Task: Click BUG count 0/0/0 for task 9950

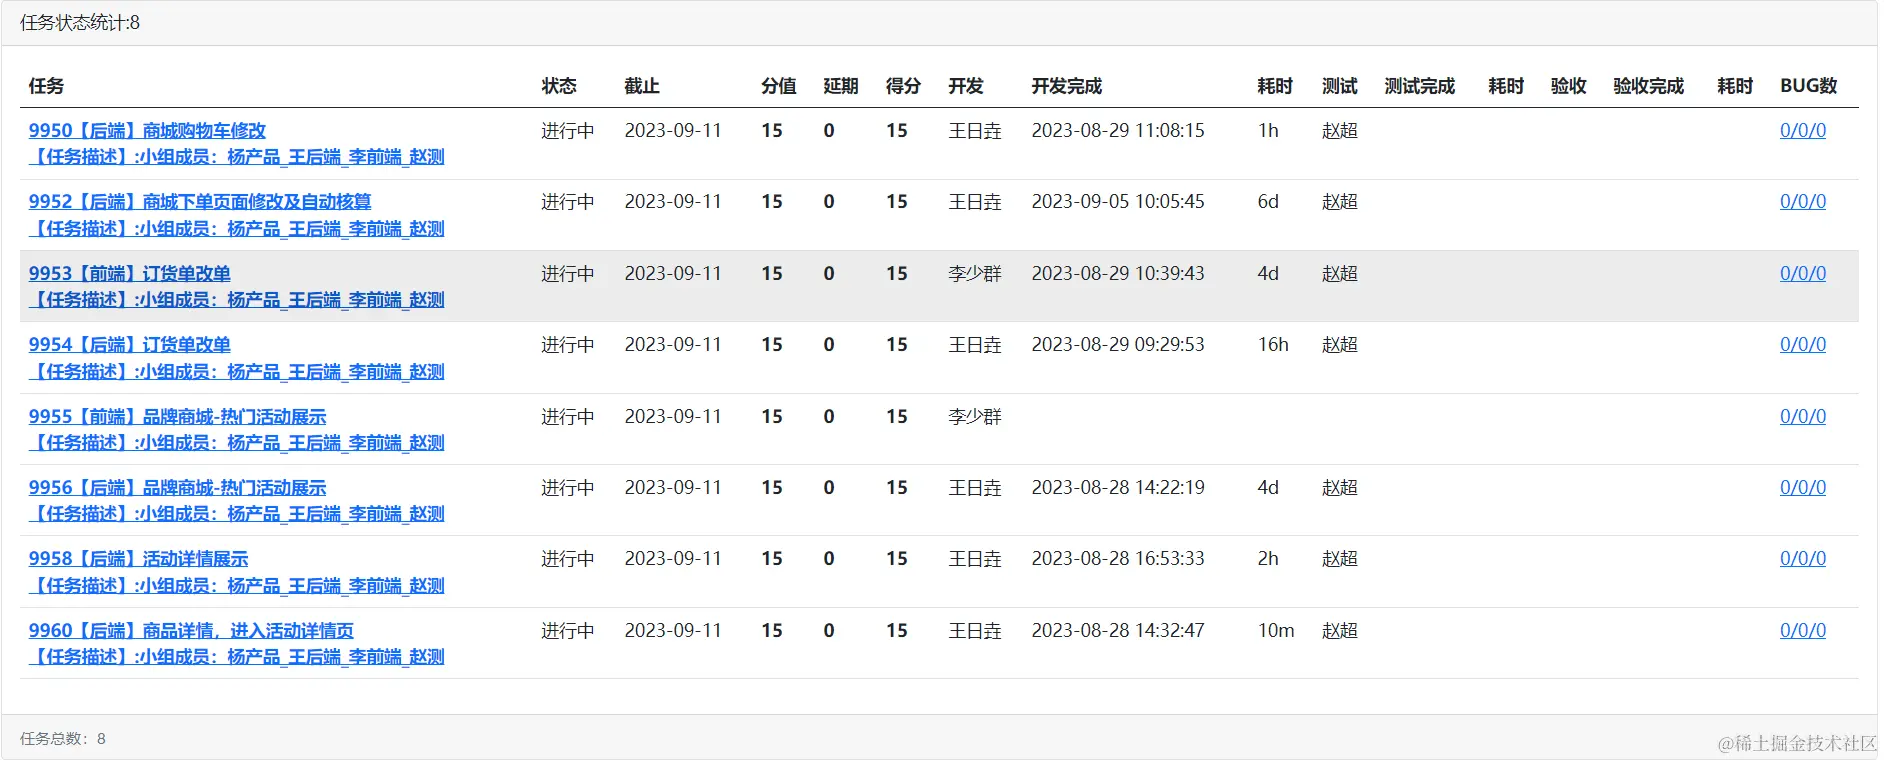Action: coord(1802,131)
